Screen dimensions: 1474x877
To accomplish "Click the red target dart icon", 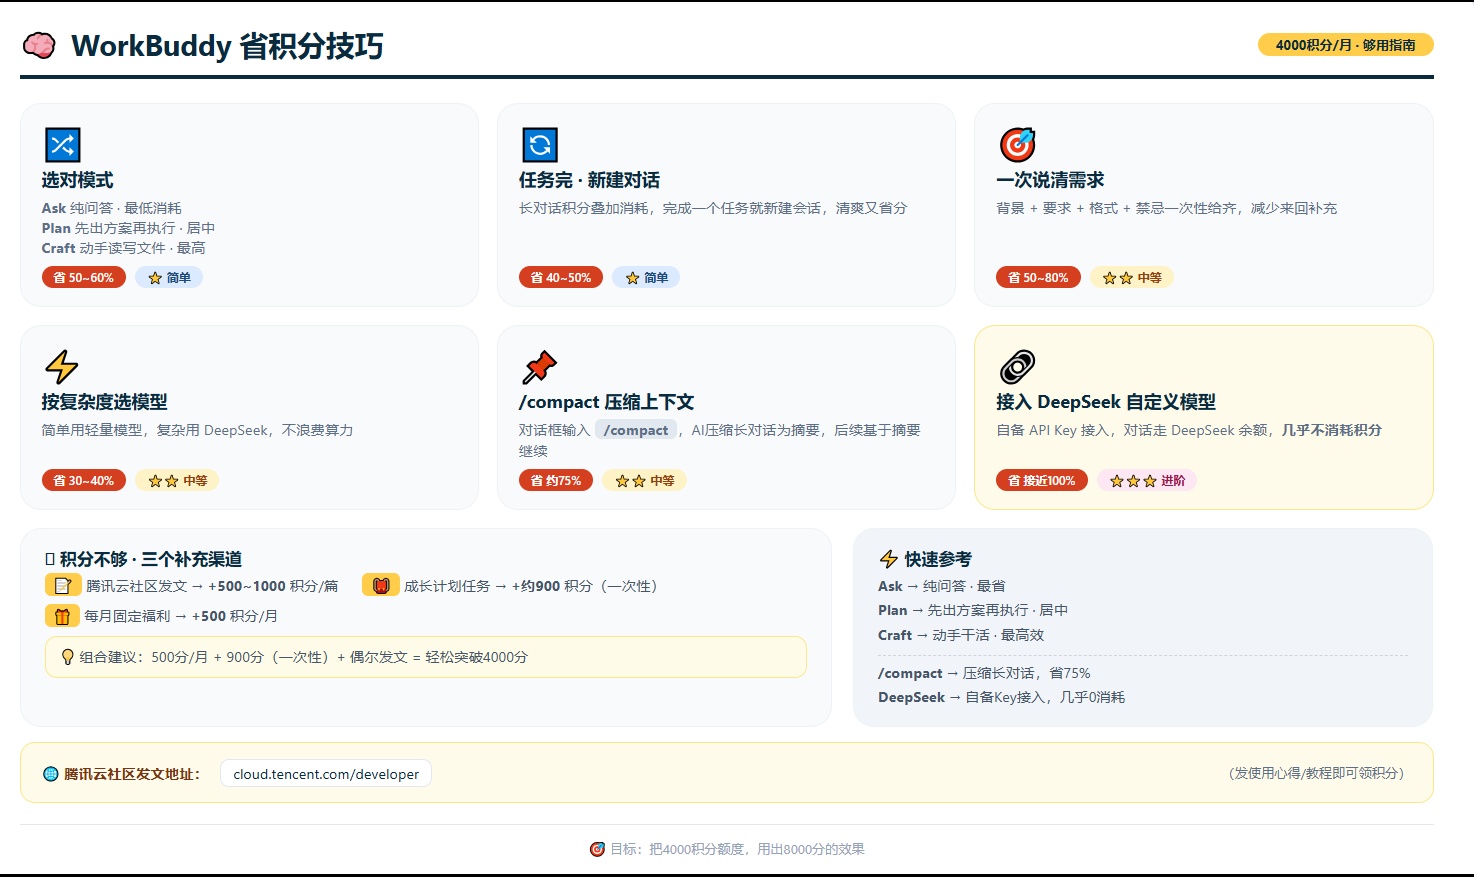I will (x=1017, y=145).
